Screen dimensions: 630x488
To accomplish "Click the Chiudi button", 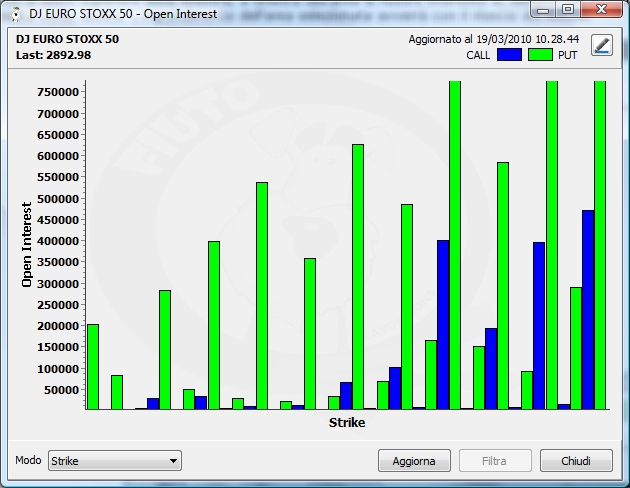I will coord(576,461).
